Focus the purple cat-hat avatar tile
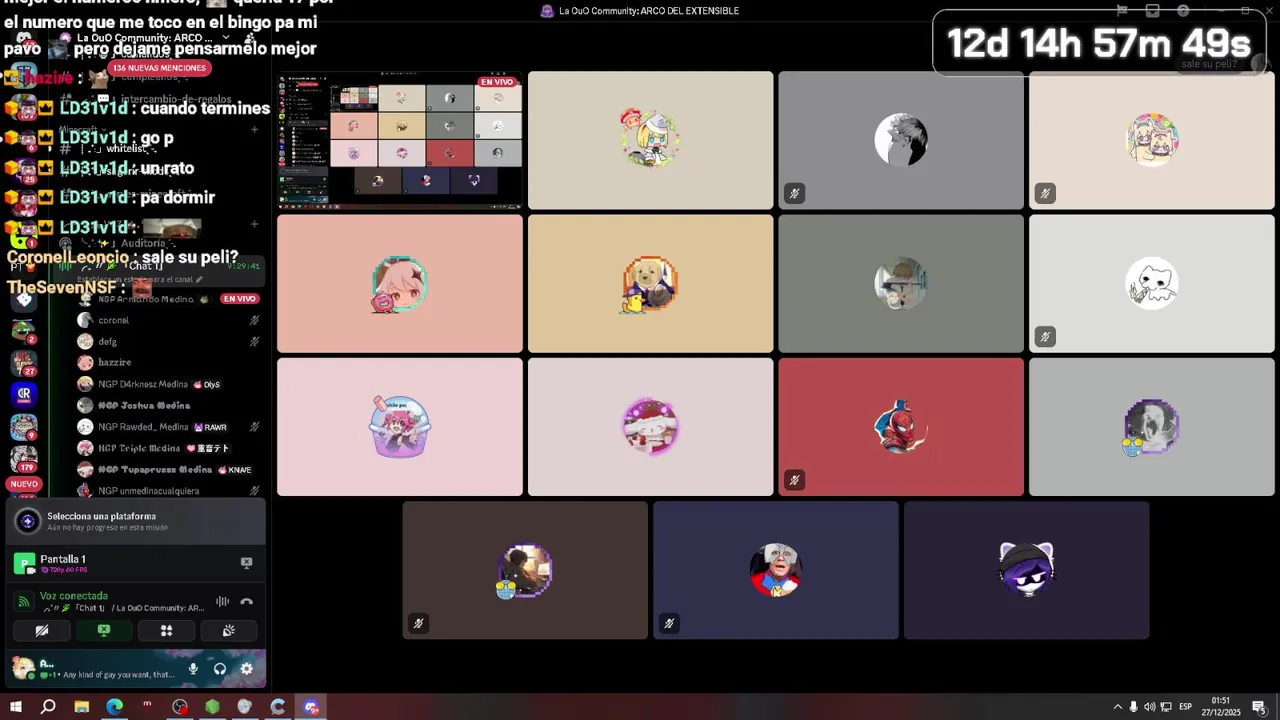This screenshot has width=1280, height=720. click(1026, 570)
